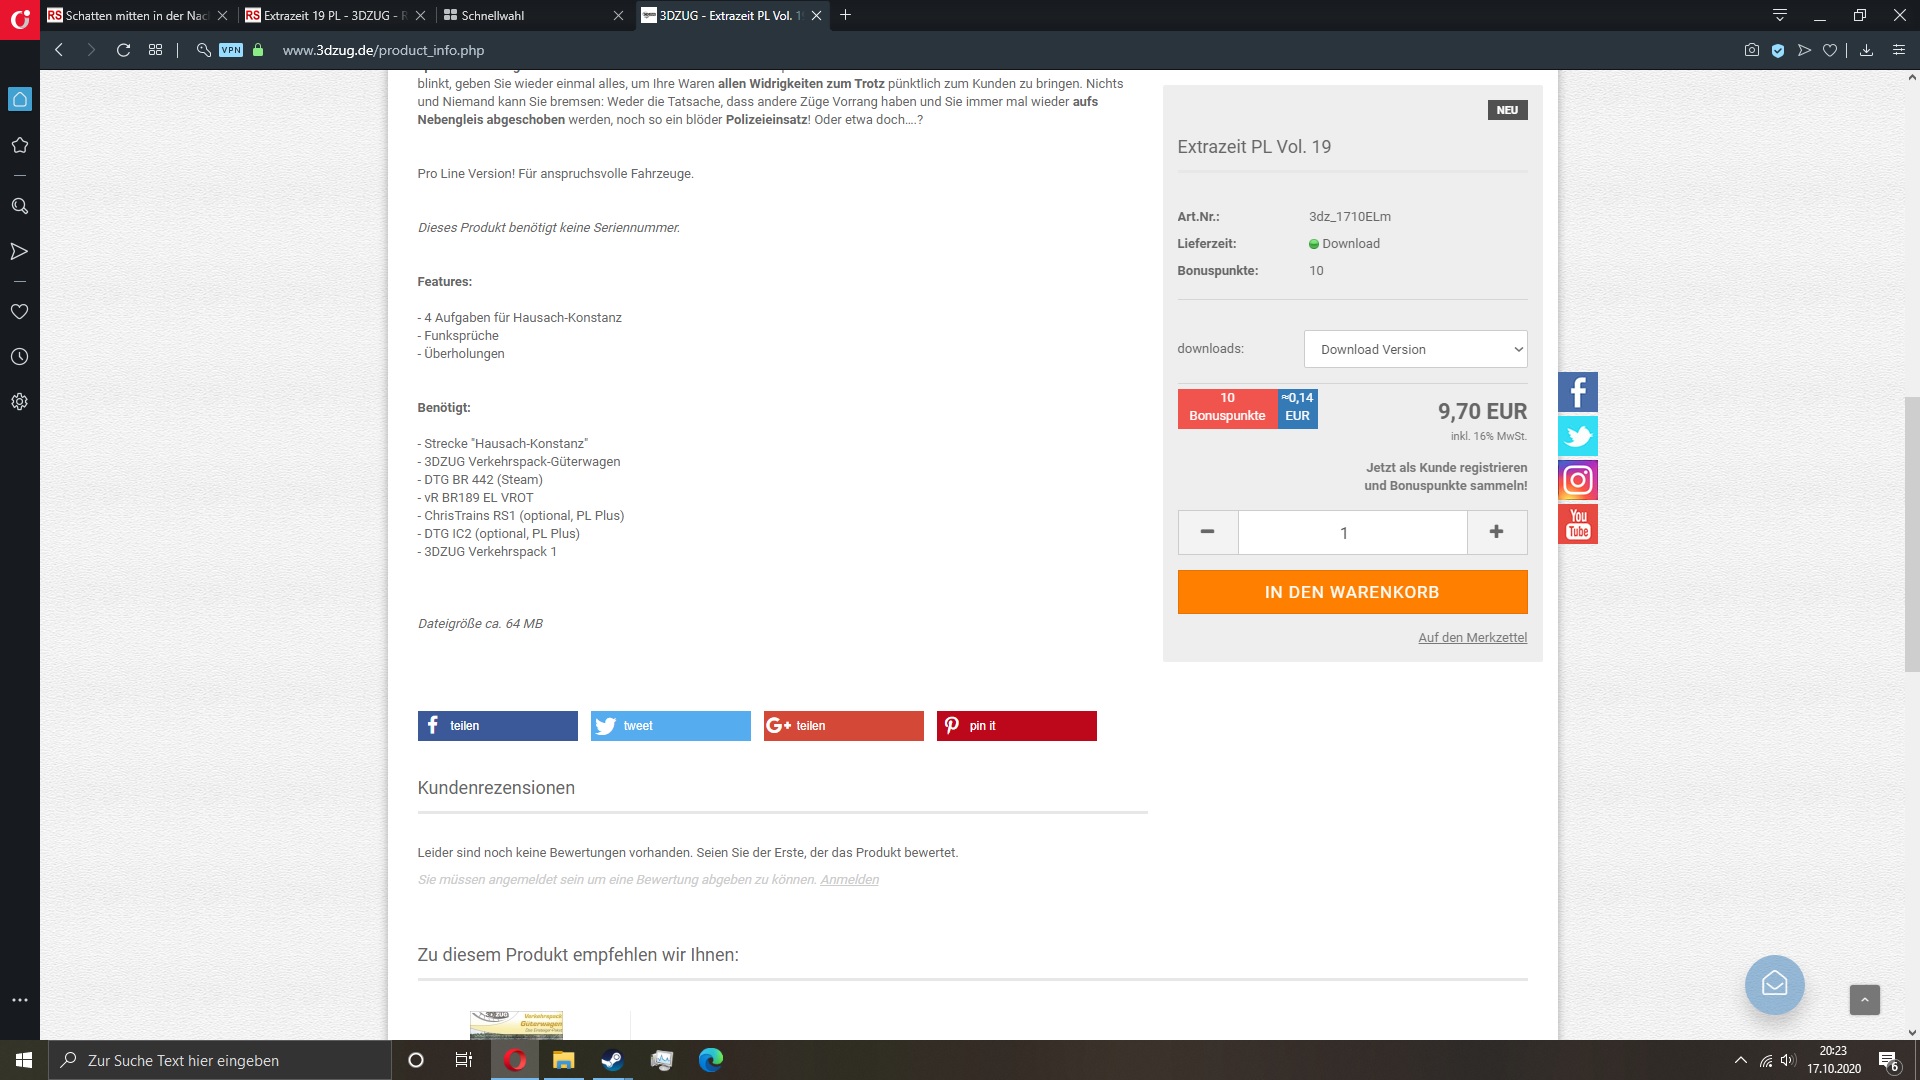Toggle the VPN badge in address bar
The image size is (1920, 1080).
pos(231,50)
